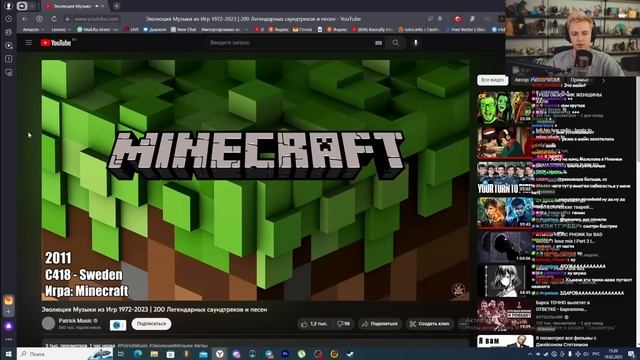Like the video with thumbs-up button
640x360 pixels.
313,324
